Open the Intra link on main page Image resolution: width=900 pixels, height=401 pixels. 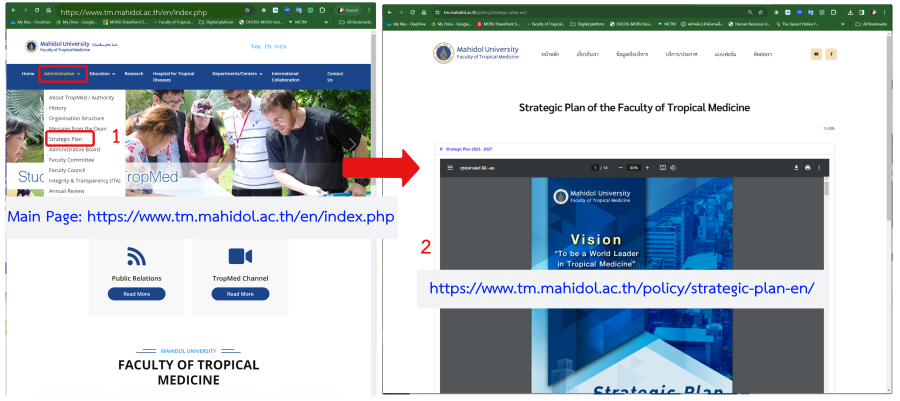(280, 46)
